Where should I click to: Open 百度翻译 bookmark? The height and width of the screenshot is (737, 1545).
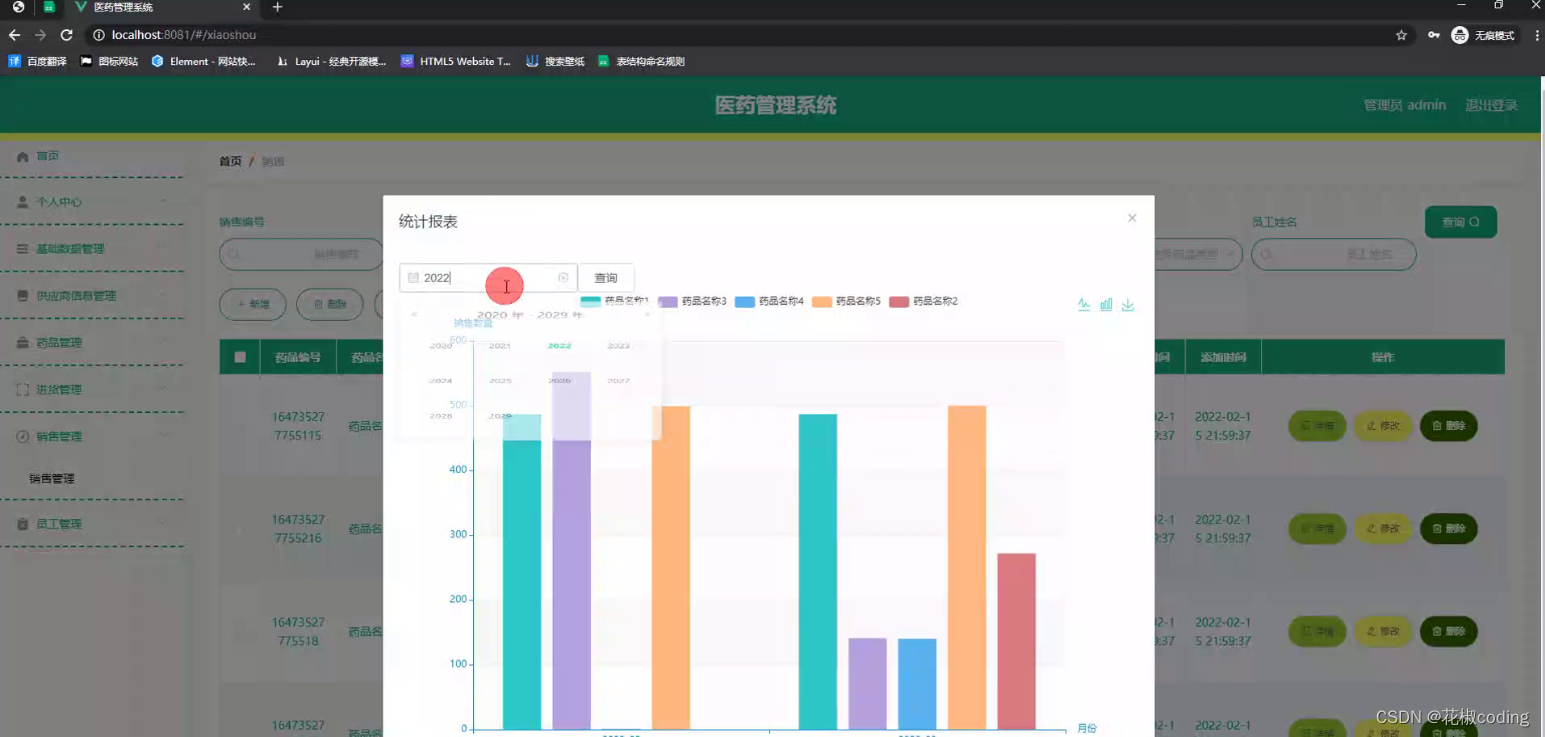[38, 61]
